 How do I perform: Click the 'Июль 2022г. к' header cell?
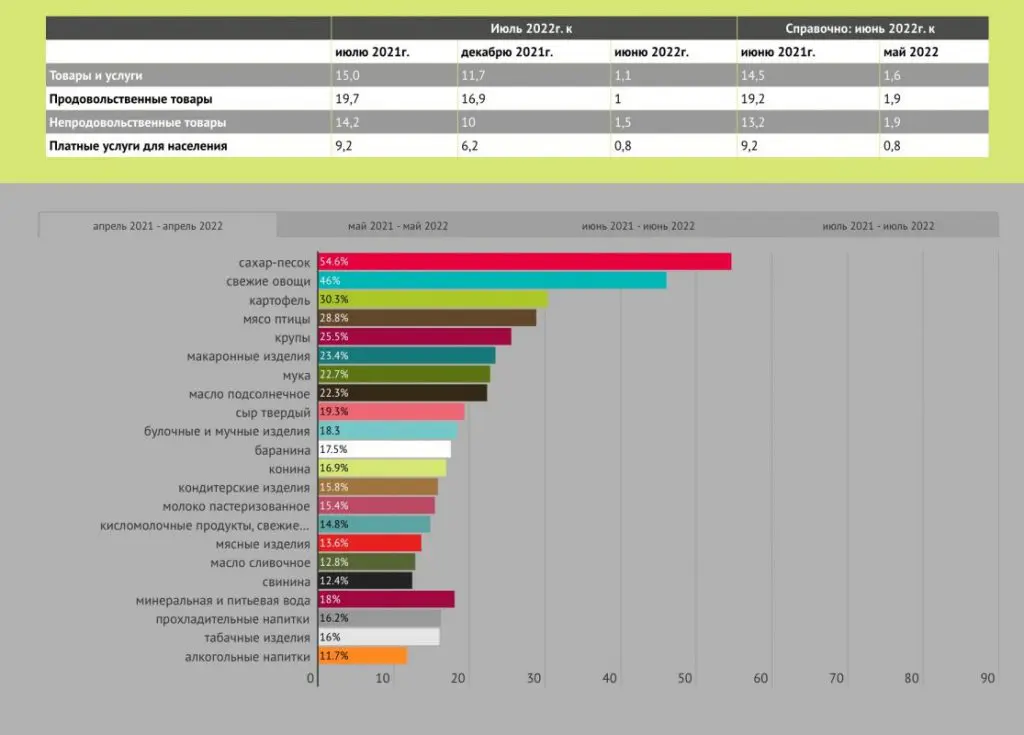533,27
